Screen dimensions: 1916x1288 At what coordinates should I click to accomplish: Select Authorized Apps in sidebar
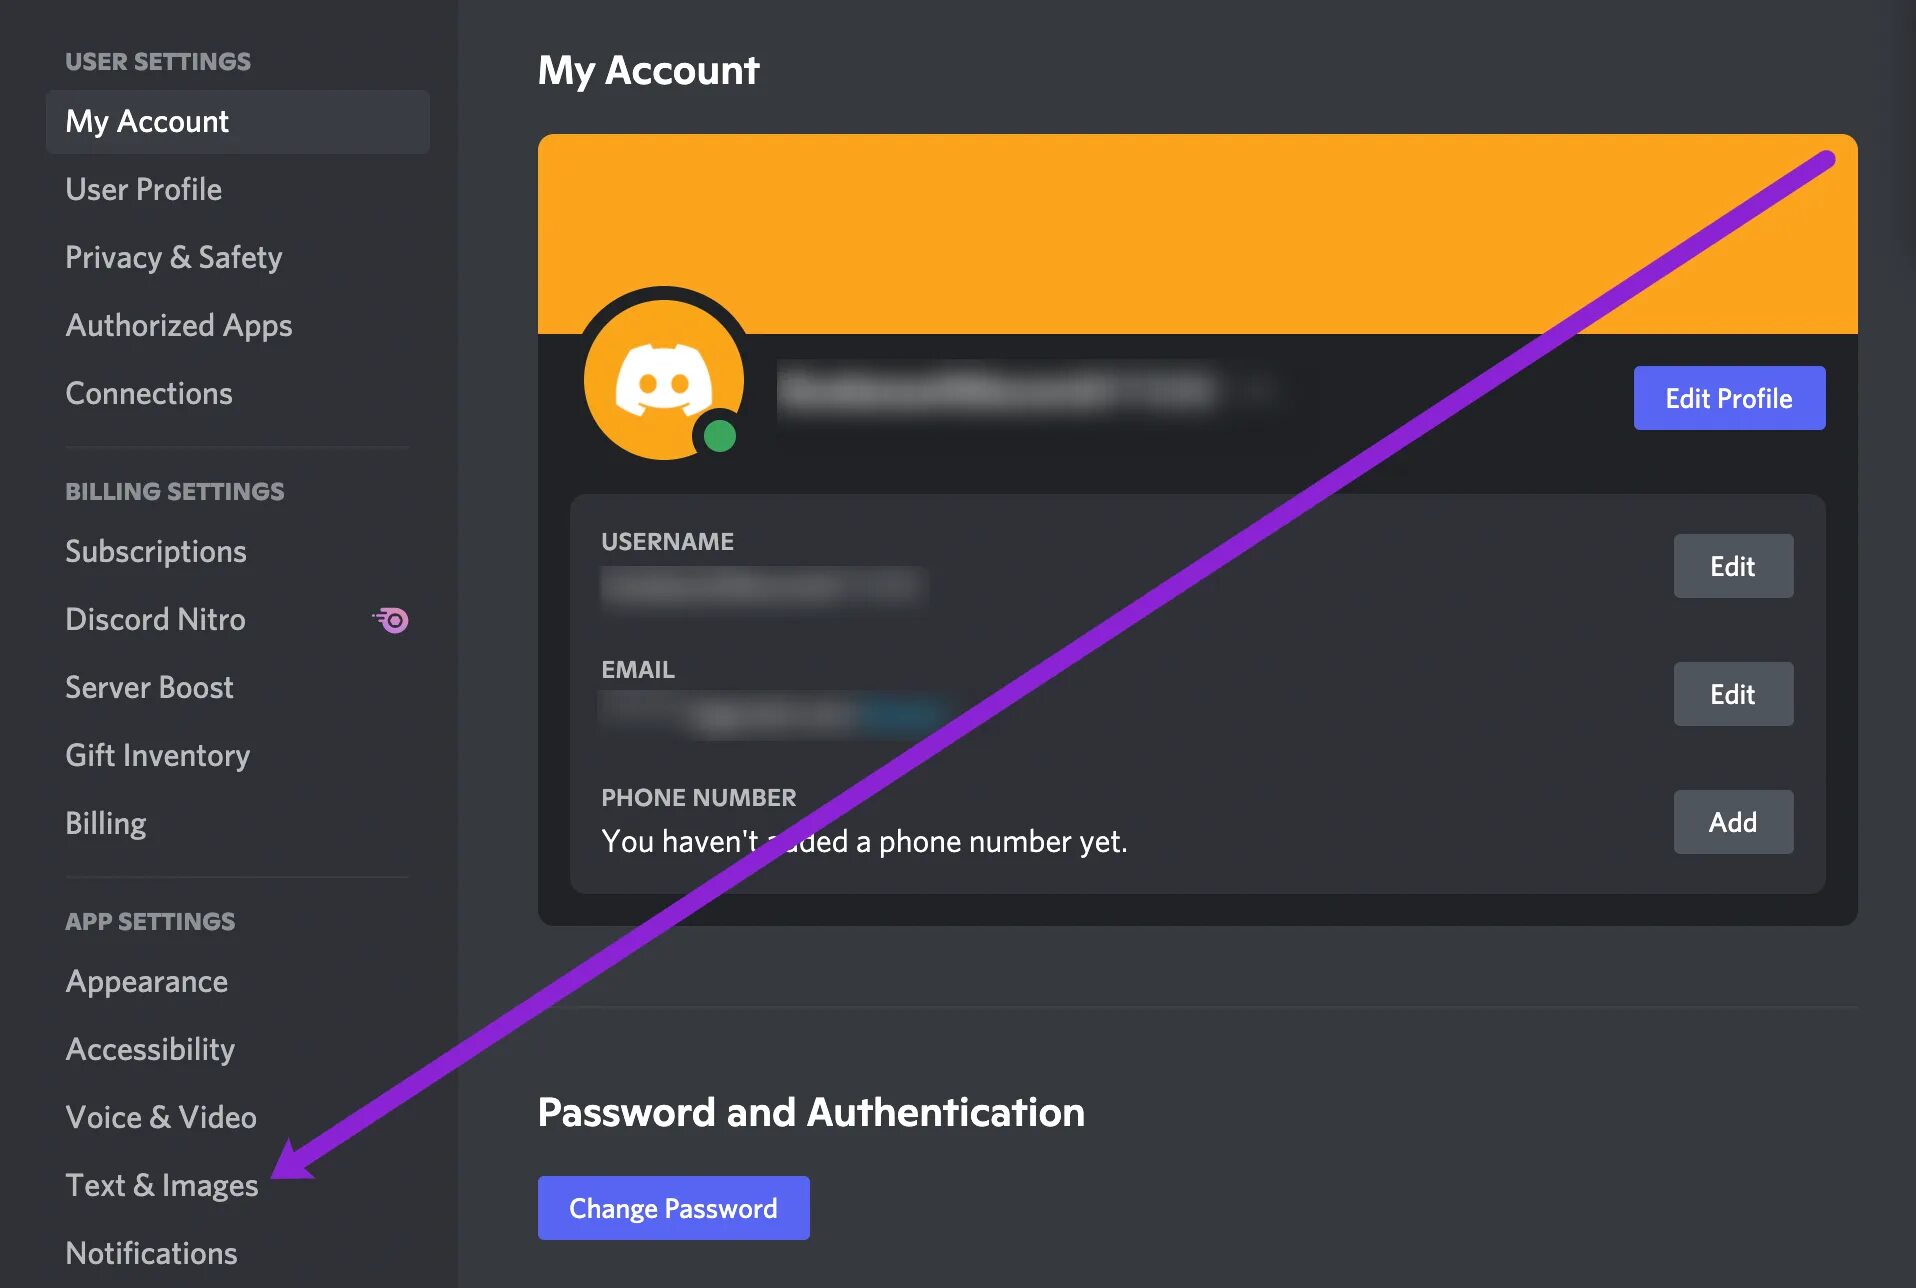(x=179, y=326)
